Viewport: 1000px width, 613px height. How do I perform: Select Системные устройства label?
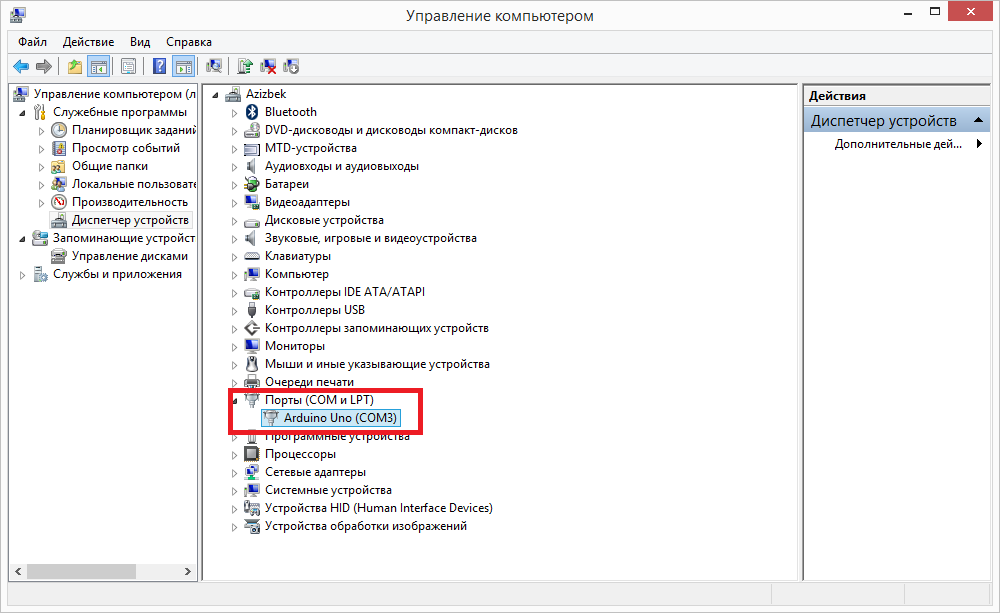tap(328, 490)
